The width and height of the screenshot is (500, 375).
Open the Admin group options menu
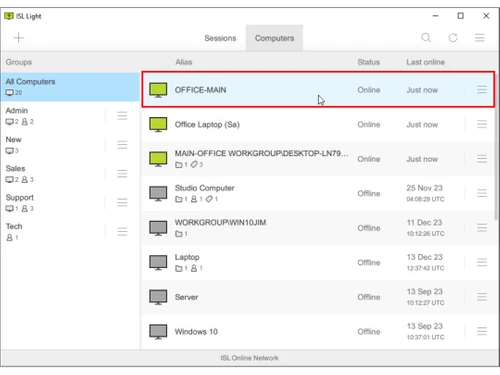(x=122, y=116)
